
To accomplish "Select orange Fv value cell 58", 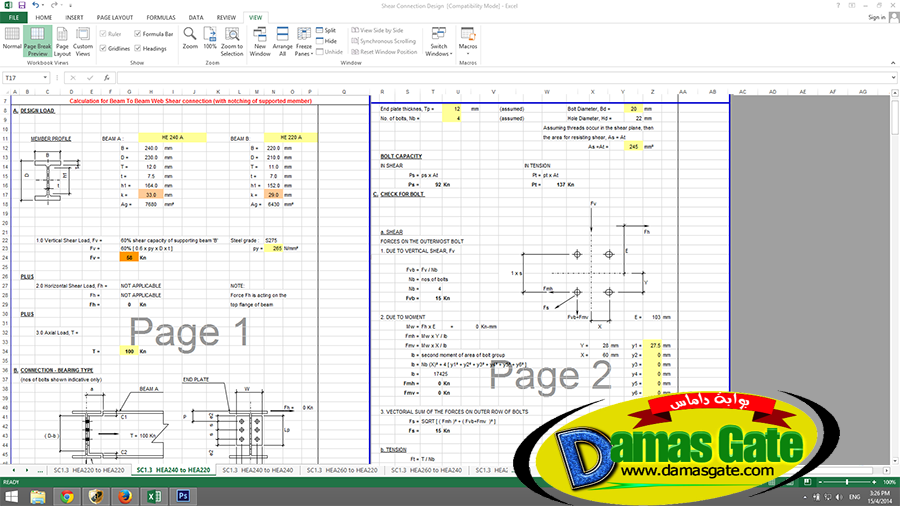I will coord(129,258).
